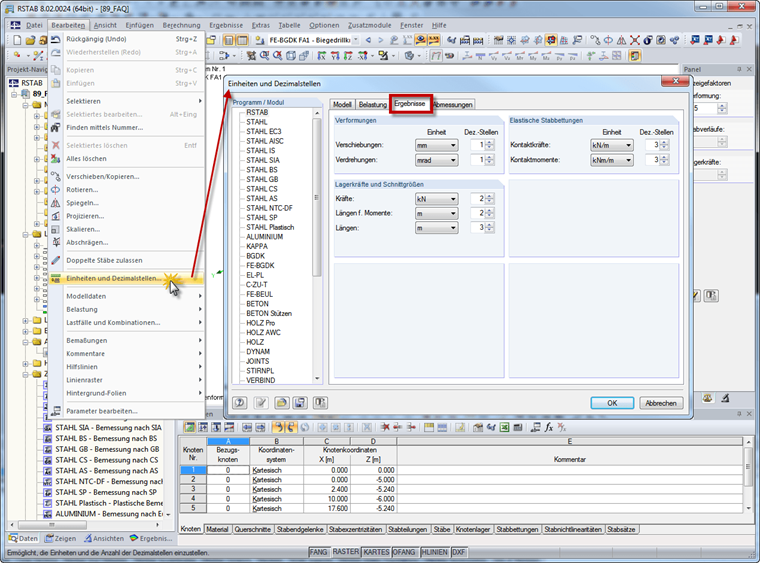This screenshot has width=760, height=563.
Task: Open Kontaktmomente unit dropdown (kNm/m)
Action: coord(612,160)
